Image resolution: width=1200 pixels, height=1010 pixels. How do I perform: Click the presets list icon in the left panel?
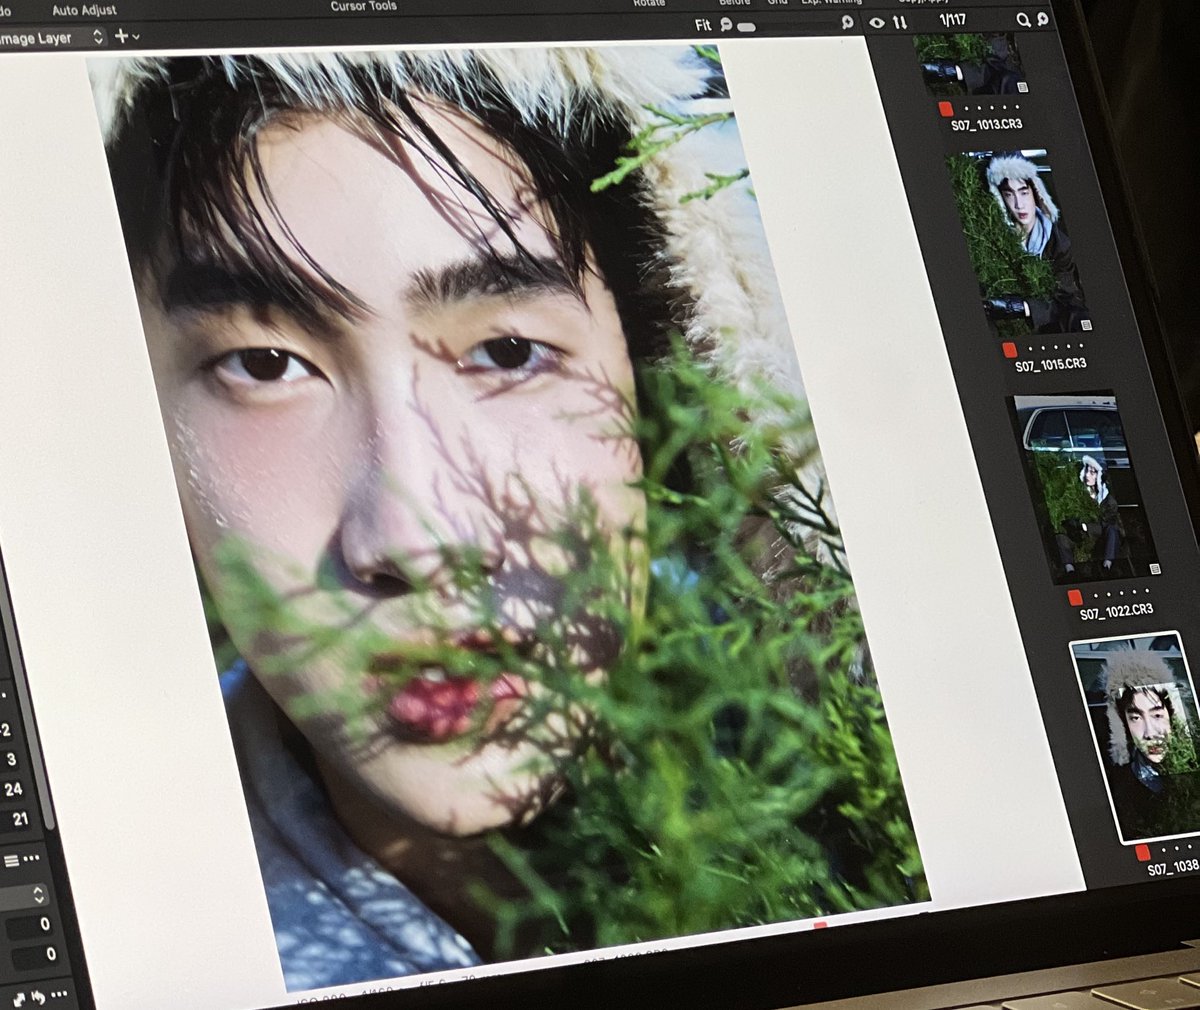click(x=11, y=860)
